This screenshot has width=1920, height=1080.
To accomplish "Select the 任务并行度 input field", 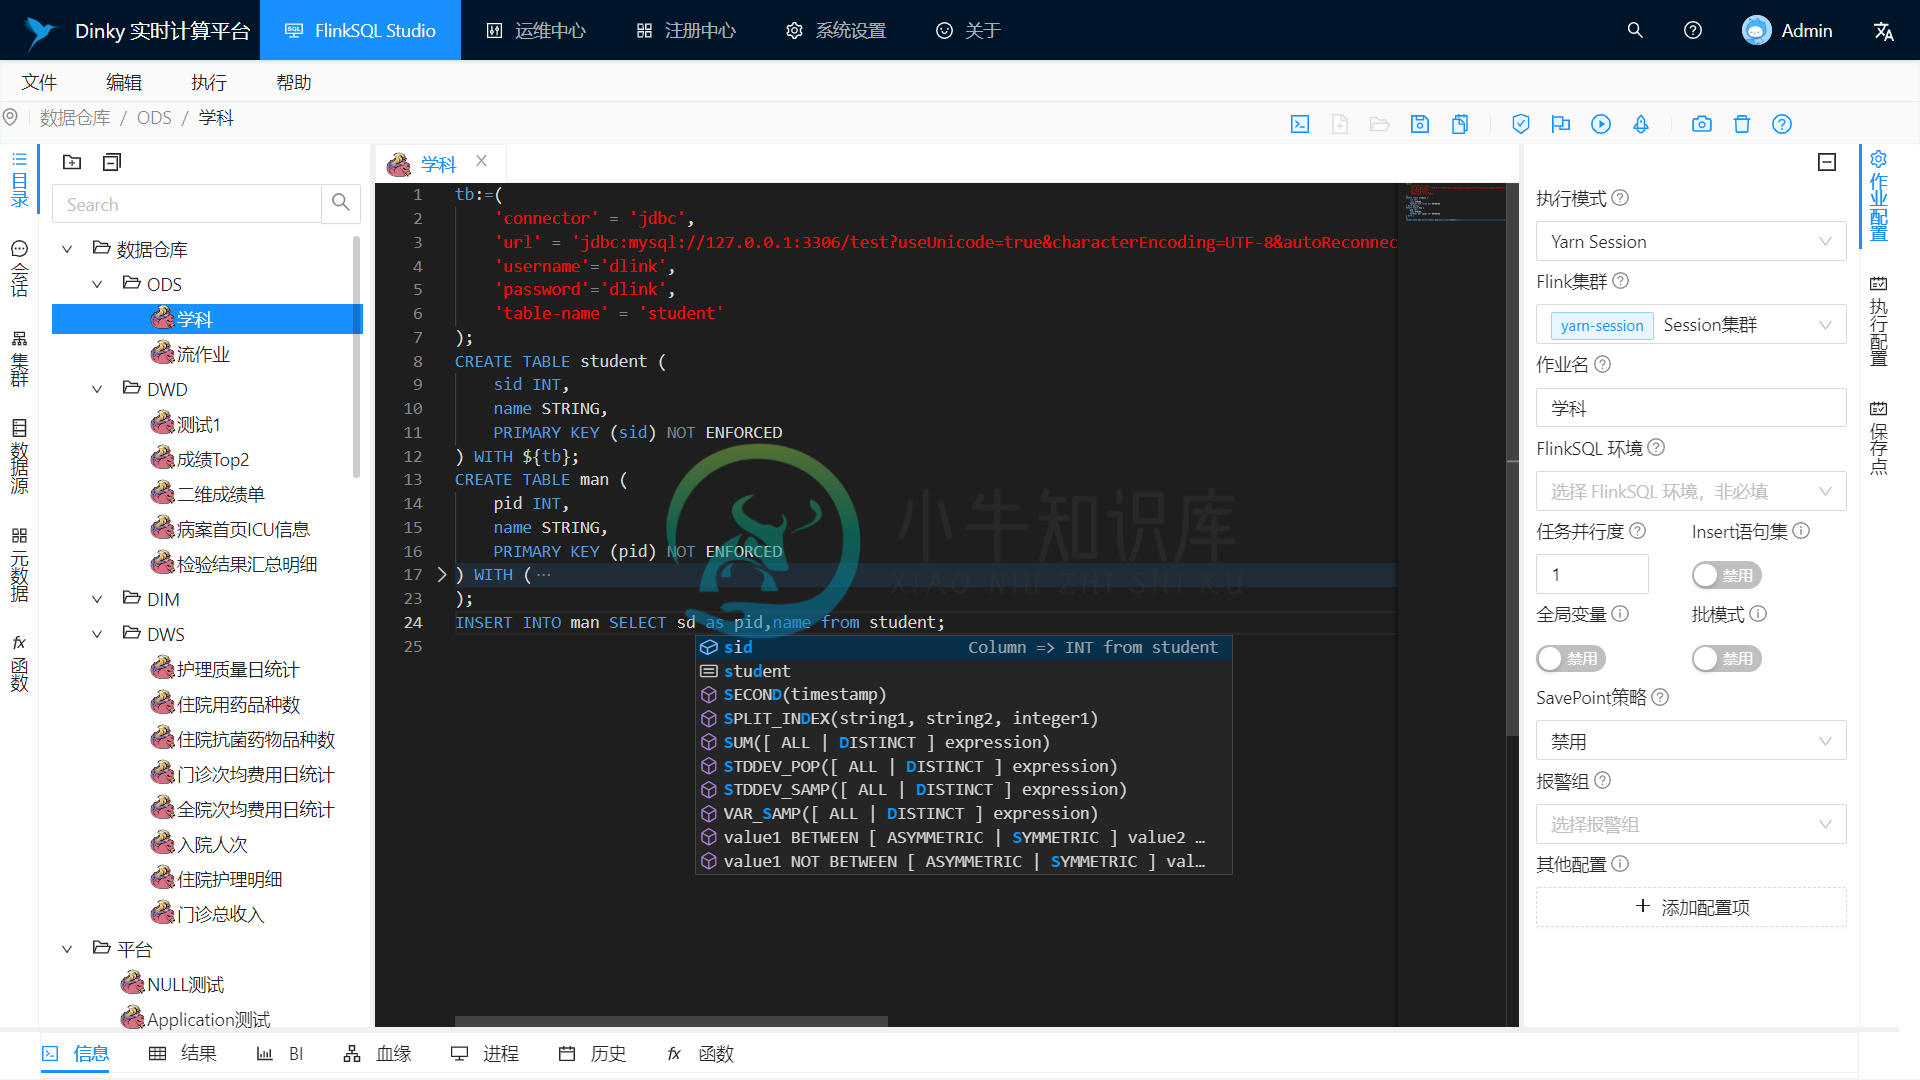I will [x=1592, y=574].
